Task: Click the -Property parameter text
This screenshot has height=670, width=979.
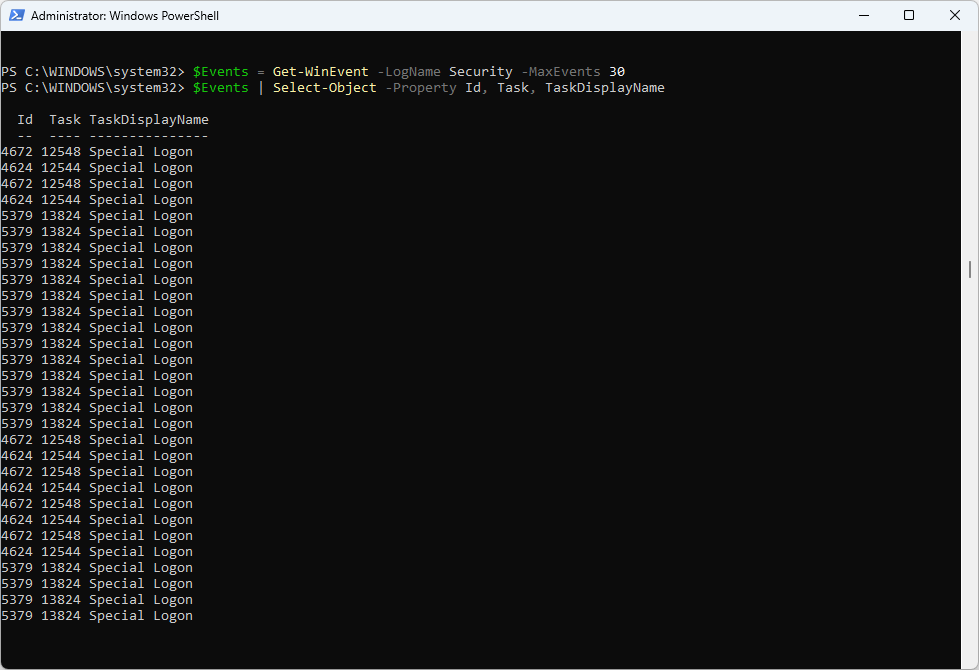Action: 420,88
